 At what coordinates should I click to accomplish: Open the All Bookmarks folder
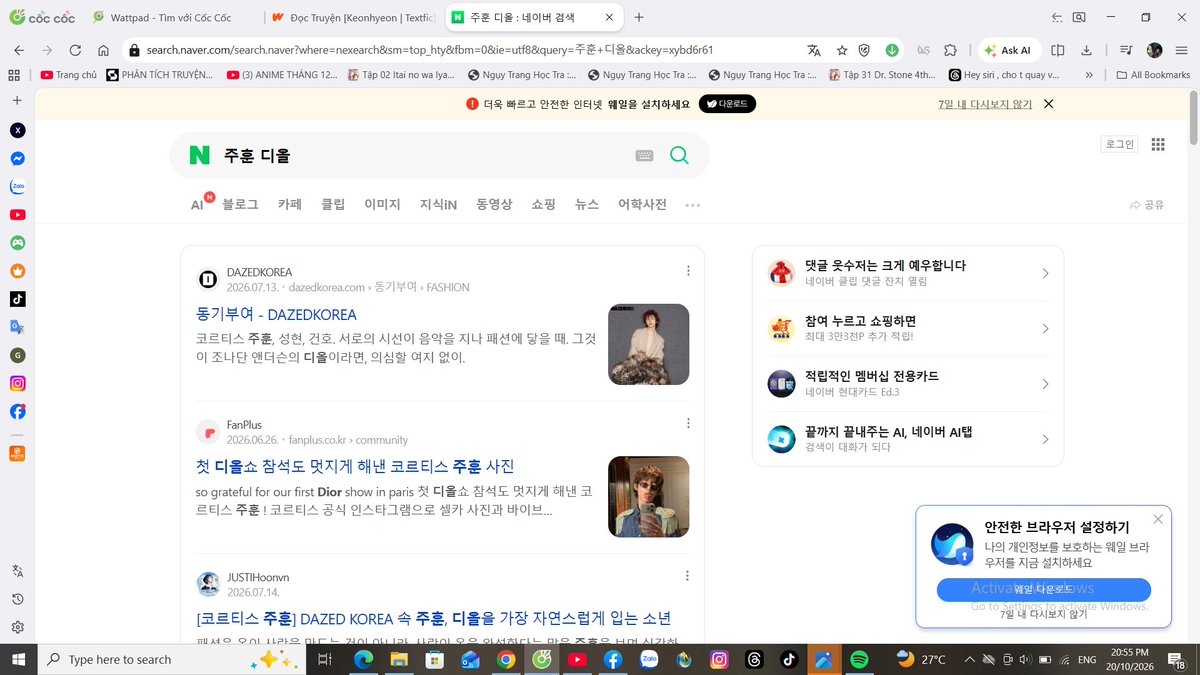[1153, 75]
